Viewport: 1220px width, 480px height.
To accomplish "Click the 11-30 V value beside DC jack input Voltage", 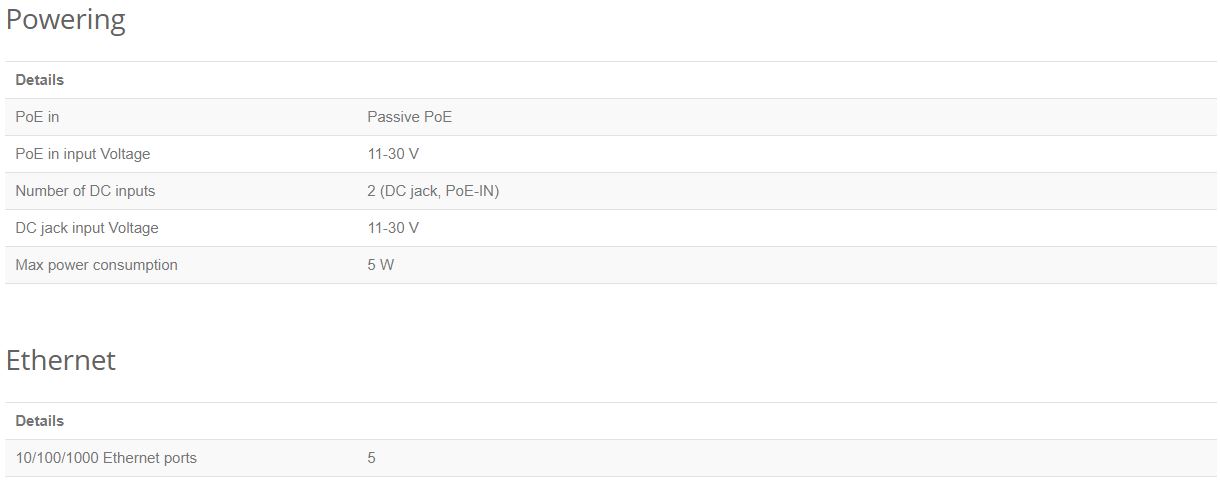I will coord(393,228).
